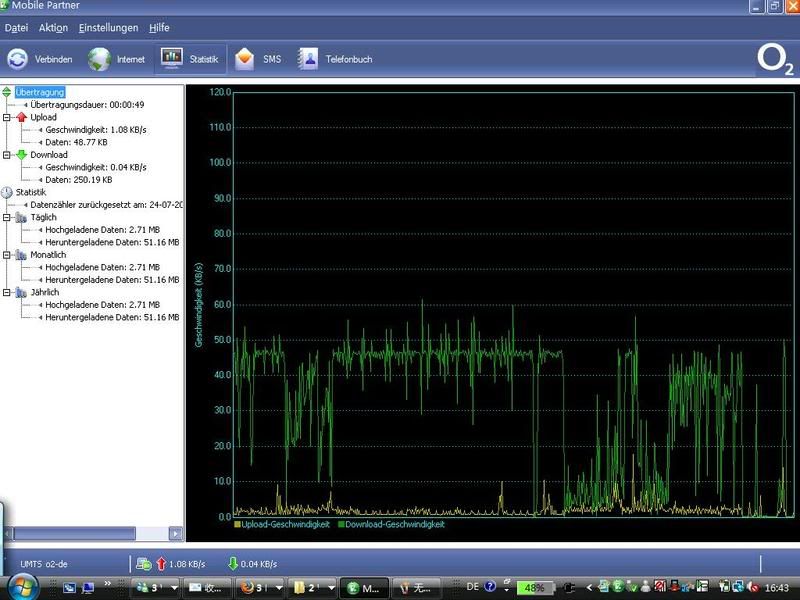Open the Telefonbuch contact icon
Screen dimensions: 800x600
coord(308,59)
